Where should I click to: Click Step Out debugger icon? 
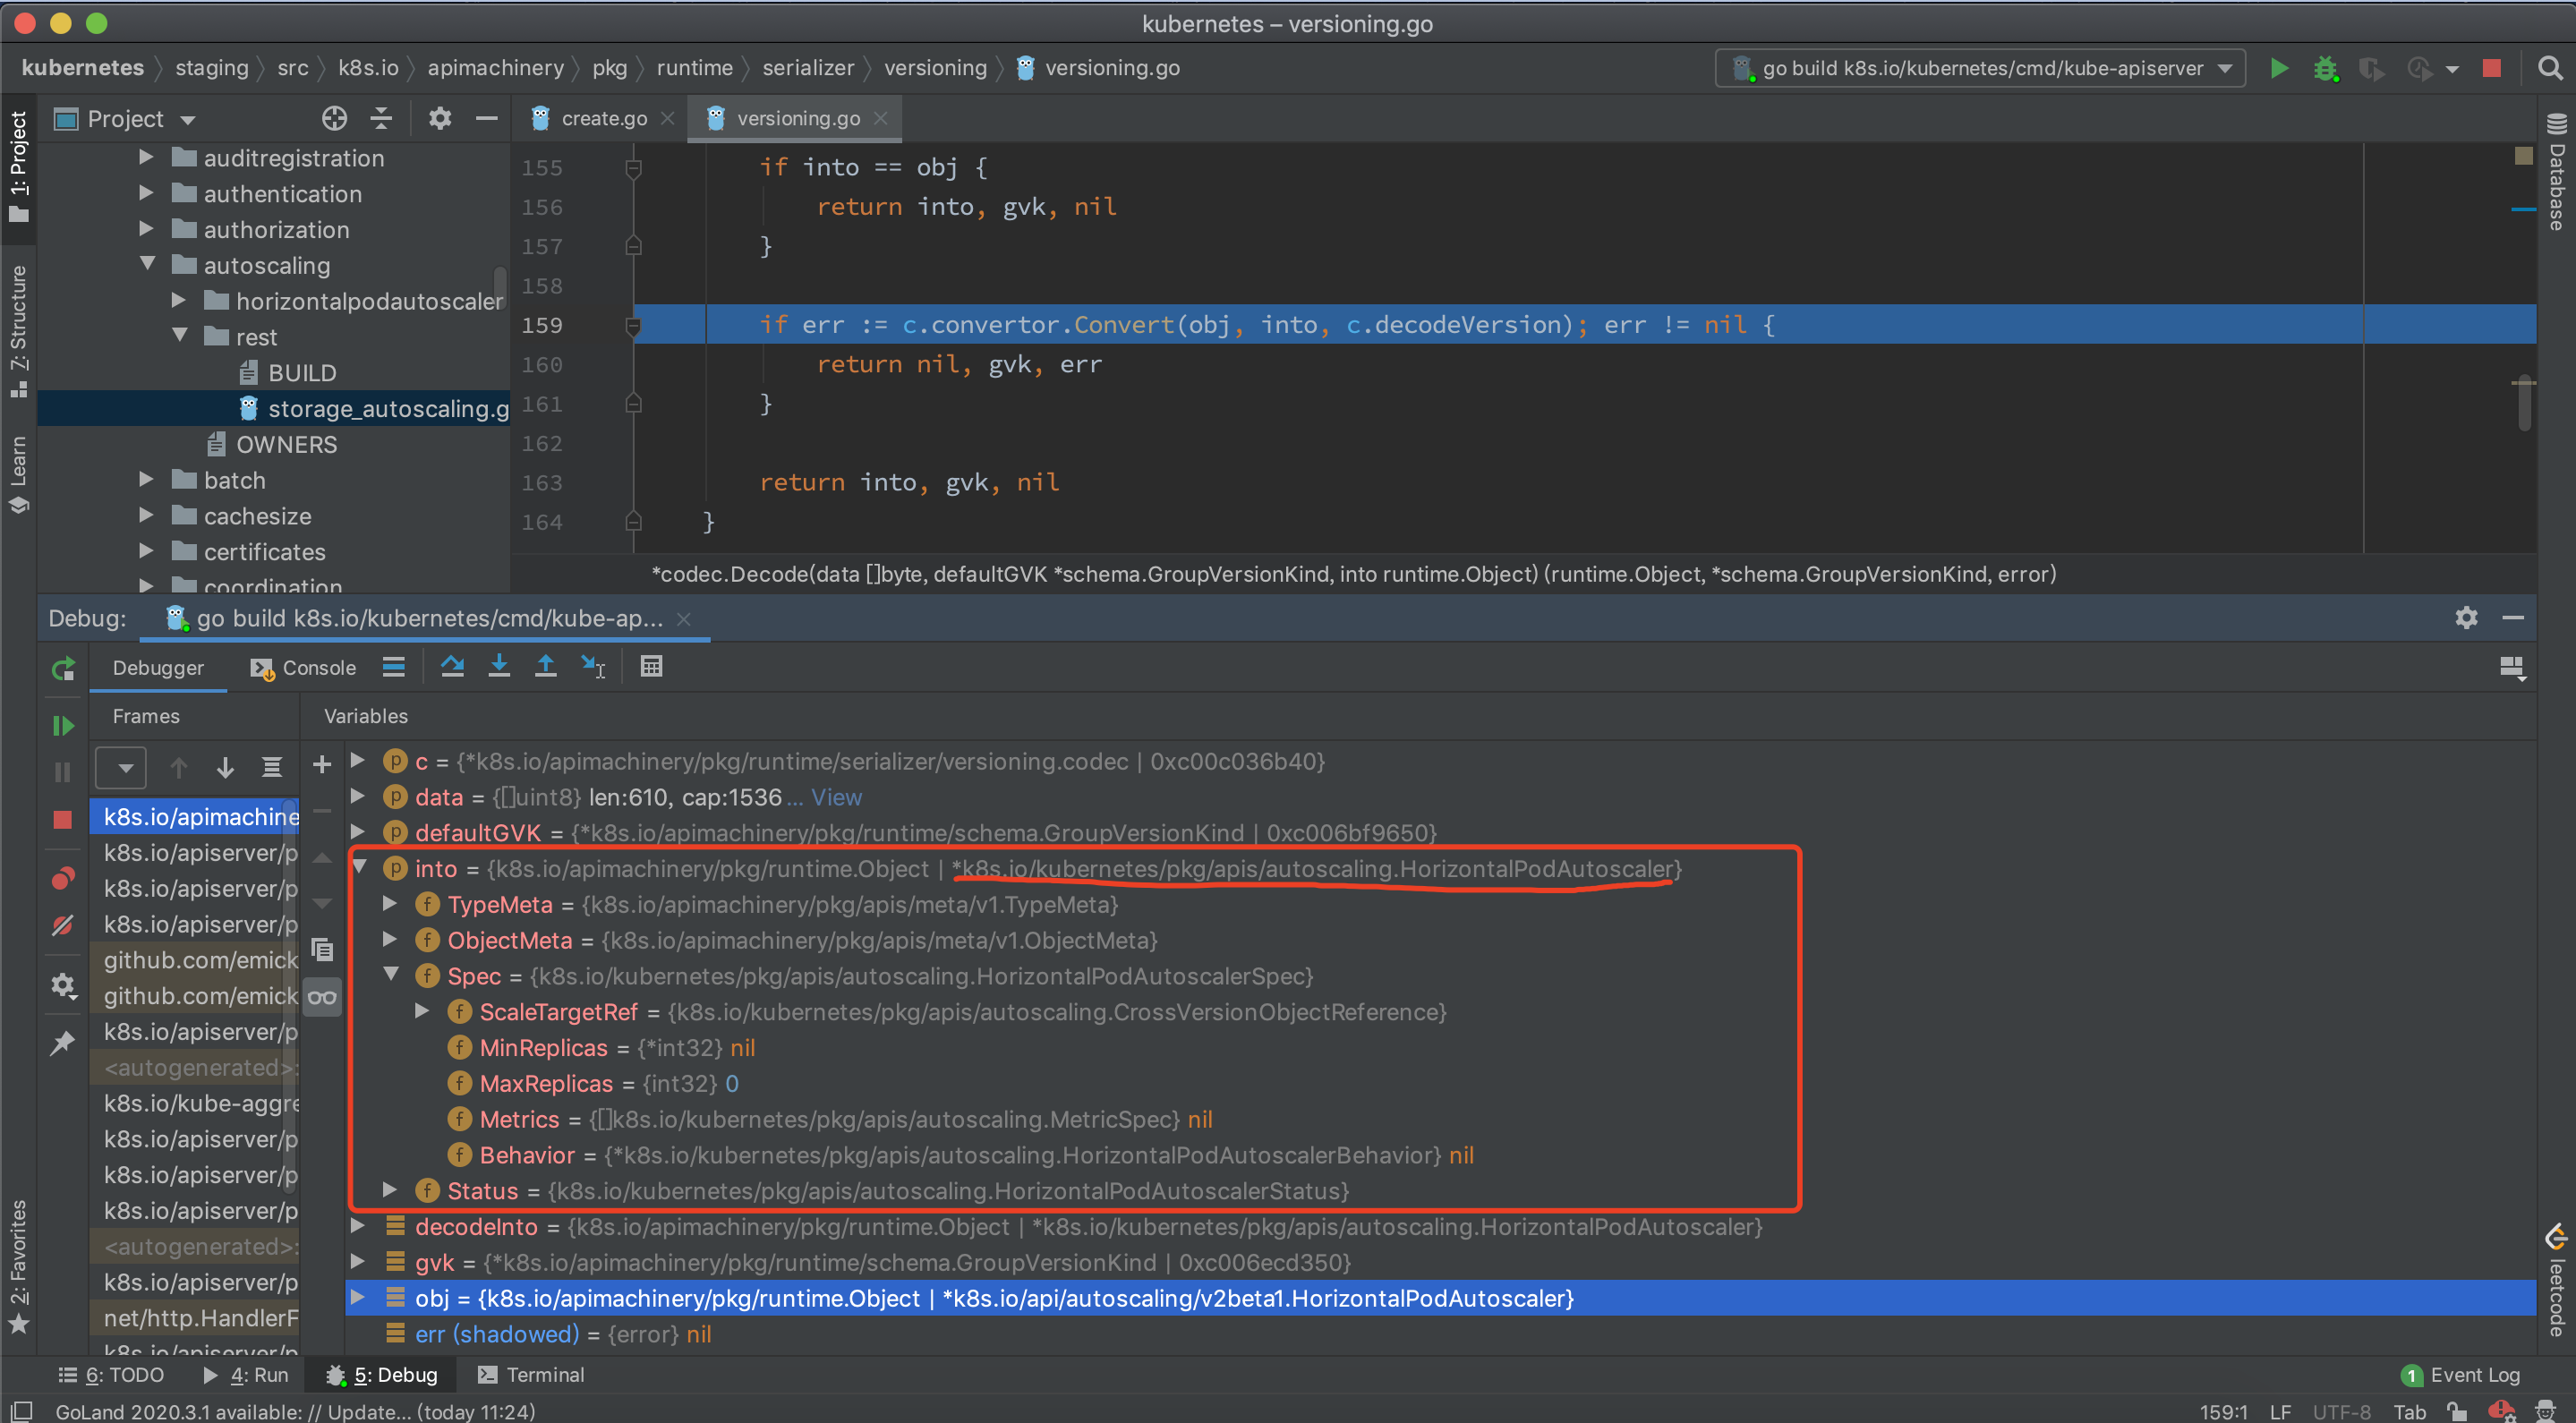point(545,667)
